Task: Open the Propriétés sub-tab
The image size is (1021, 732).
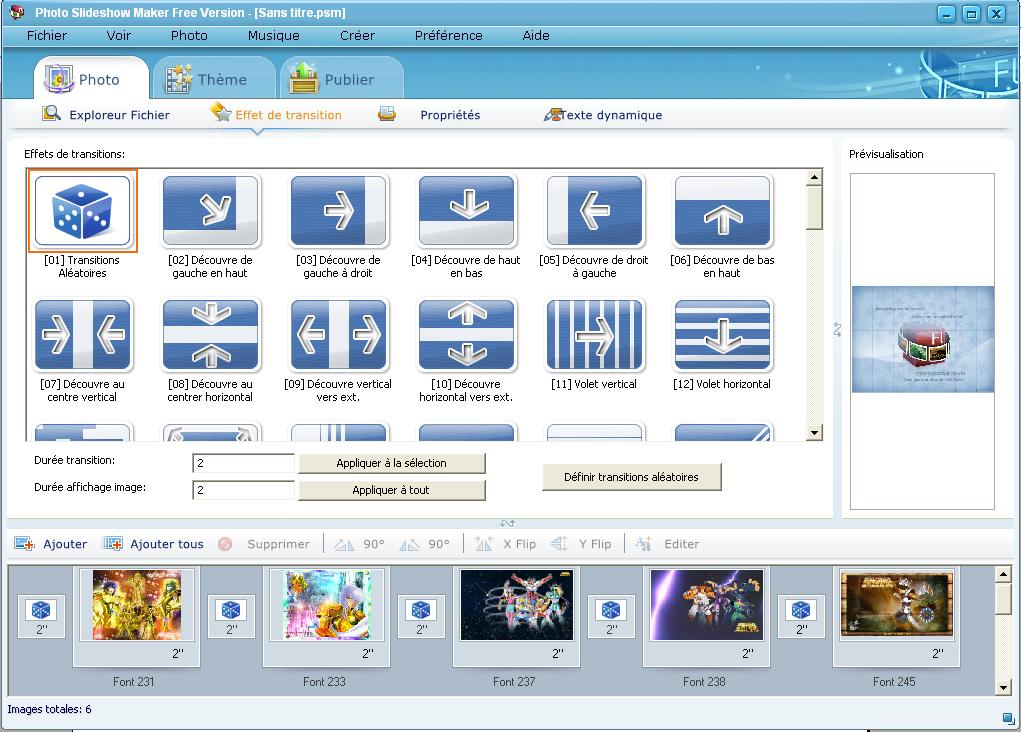Action: [449, 115]
